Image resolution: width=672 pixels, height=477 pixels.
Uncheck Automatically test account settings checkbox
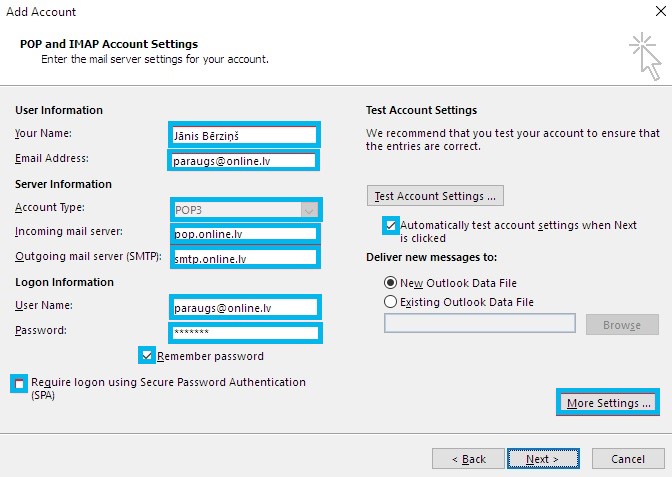pyautogui.click(x=390, y=225)
